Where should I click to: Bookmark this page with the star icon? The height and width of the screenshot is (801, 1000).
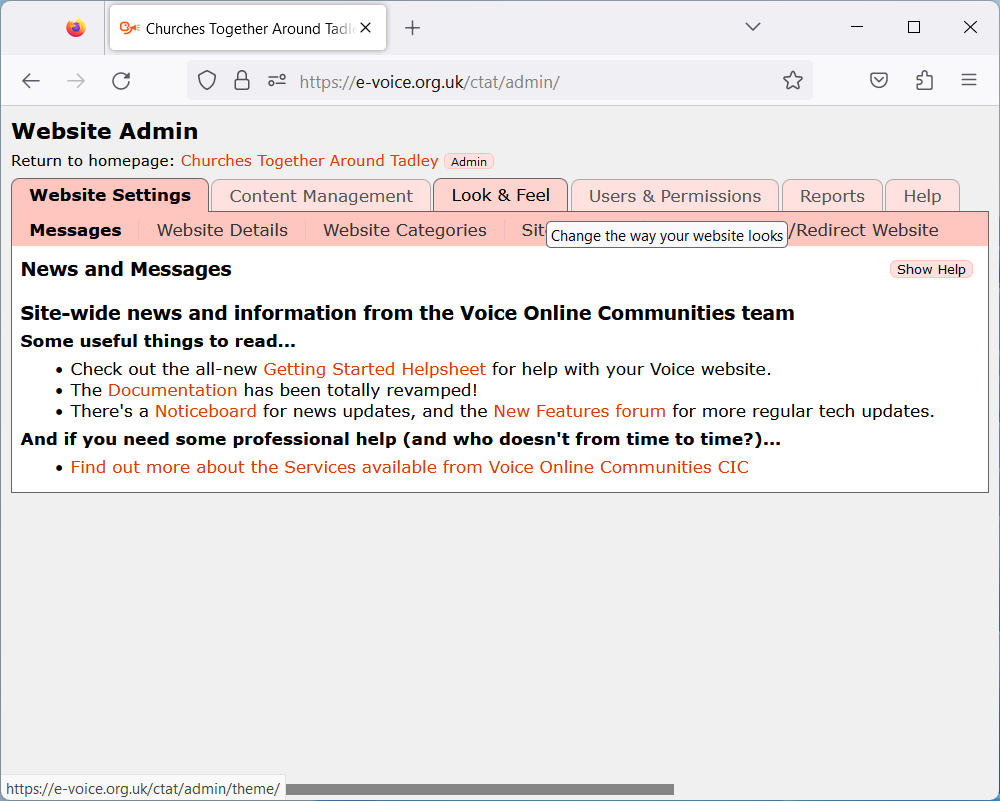coord(793,81)
